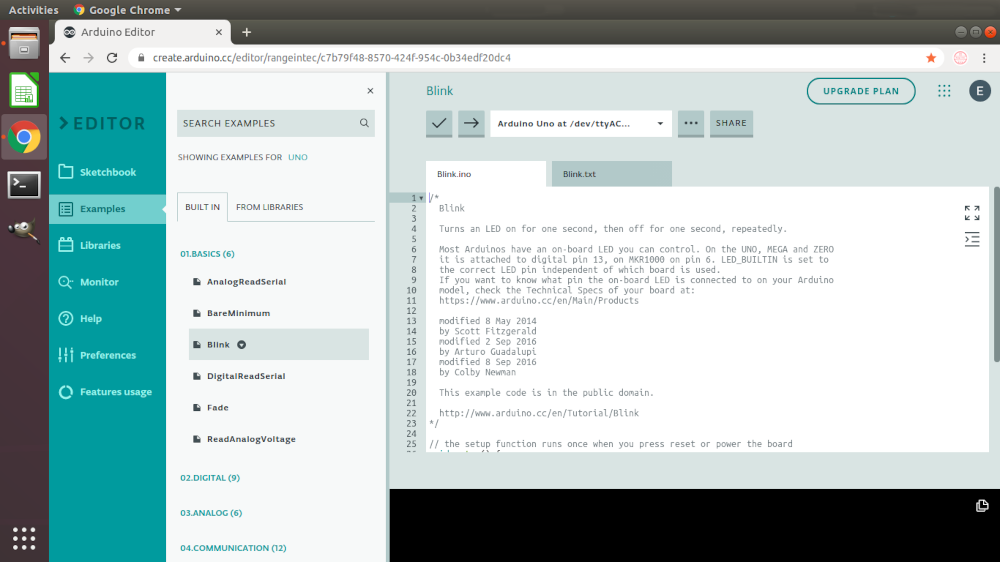Click the UNO board link

click(x=298, y=157)
